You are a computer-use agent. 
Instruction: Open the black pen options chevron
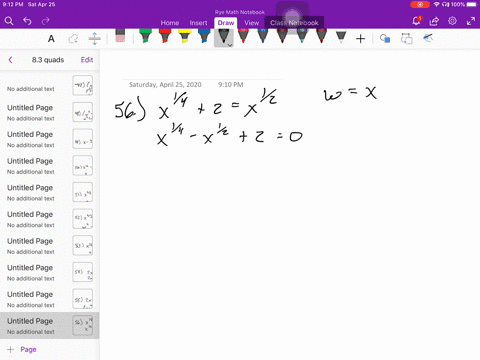230,45
